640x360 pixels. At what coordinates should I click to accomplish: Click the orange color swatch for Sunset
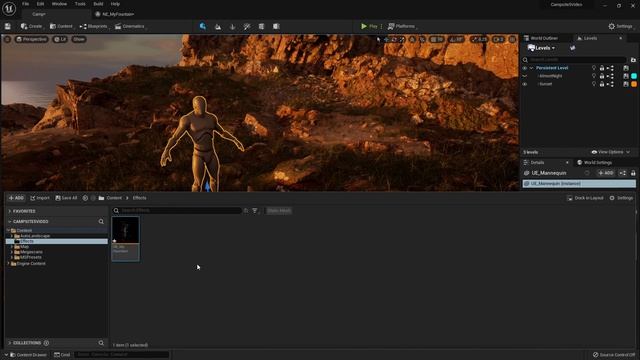pos(634,84)
